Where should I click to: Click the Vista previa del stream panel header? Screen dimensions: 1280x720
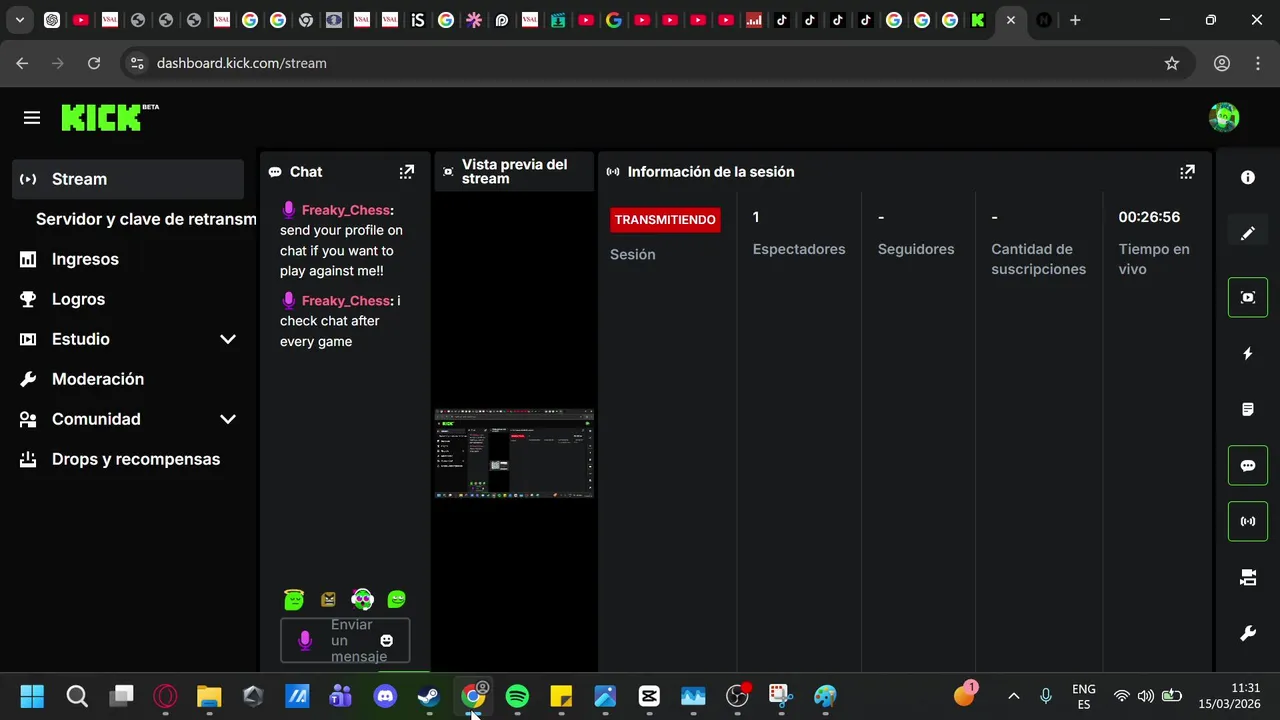pyautogui.click(x=514, y=172)
